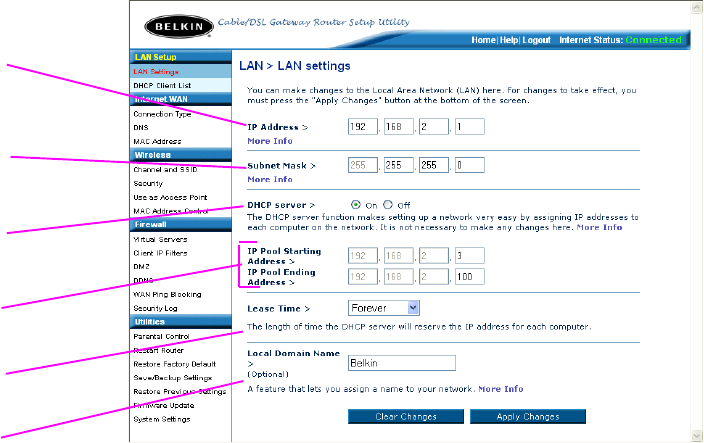Open System Settings page

coord(162,419)
